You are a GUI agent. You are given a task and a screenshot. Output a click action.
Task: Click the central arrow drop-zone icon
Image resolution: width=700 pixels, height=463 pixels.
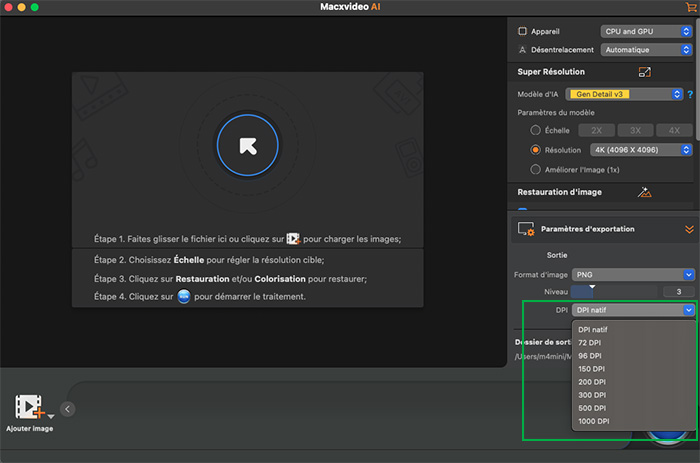[x=248, y=146]
